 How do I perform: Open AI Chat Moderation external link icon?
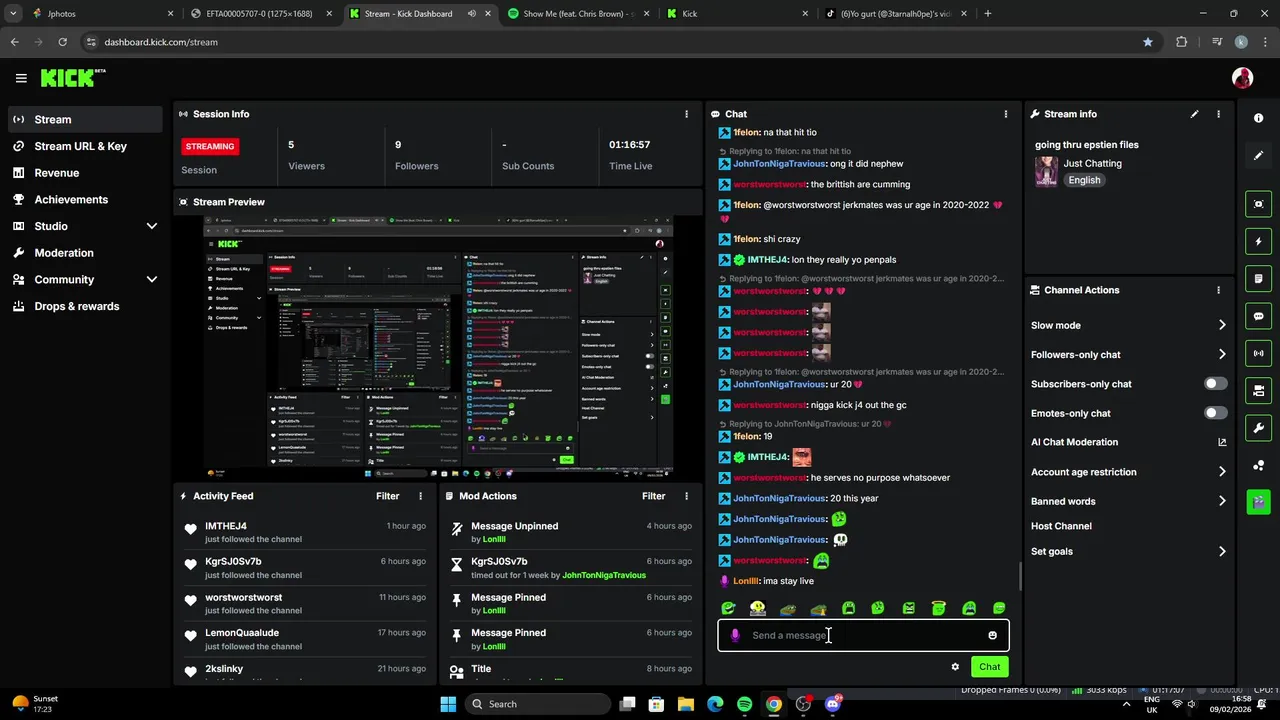click(1222, 442)
